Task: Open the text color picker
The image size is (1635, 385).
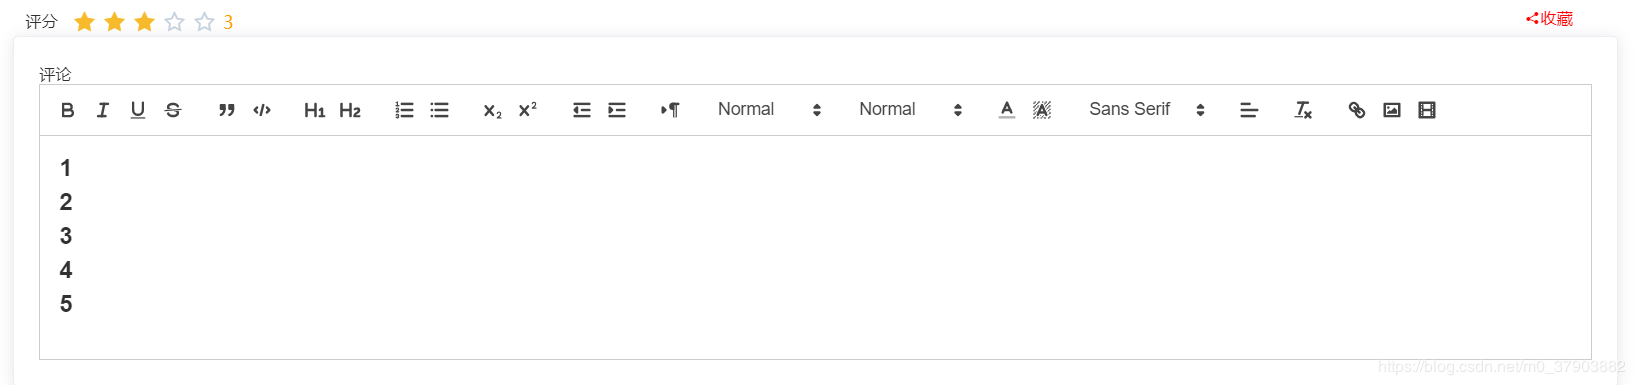Action: (x=1007, y=110)
